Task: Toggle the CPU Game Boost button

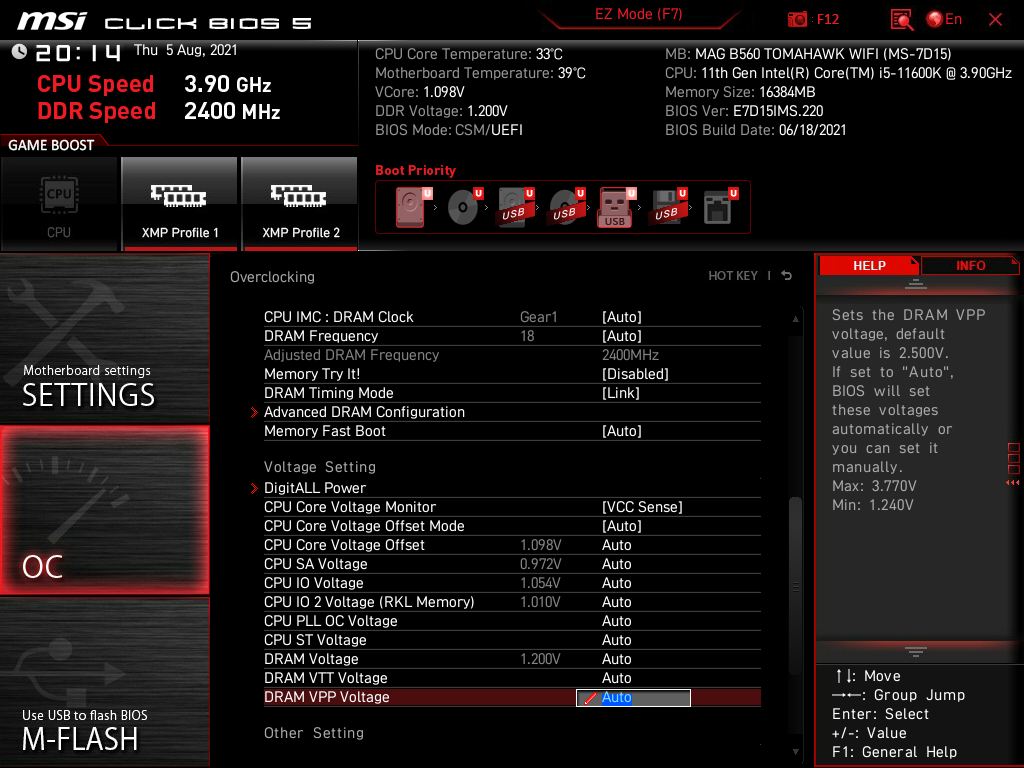Action: click(x=59, y=204)
